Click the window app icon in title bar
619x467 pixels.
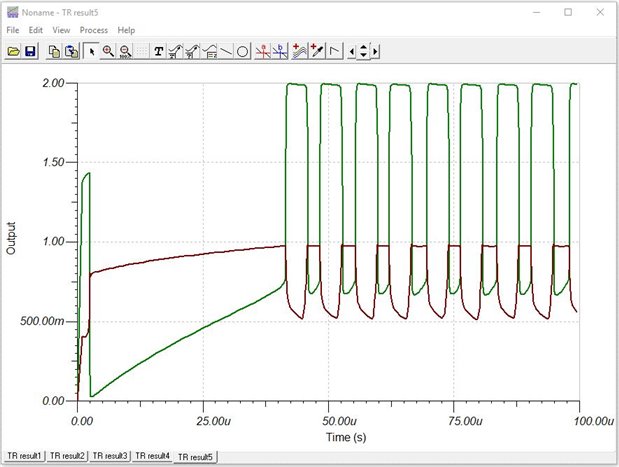[x=13, y=12]
